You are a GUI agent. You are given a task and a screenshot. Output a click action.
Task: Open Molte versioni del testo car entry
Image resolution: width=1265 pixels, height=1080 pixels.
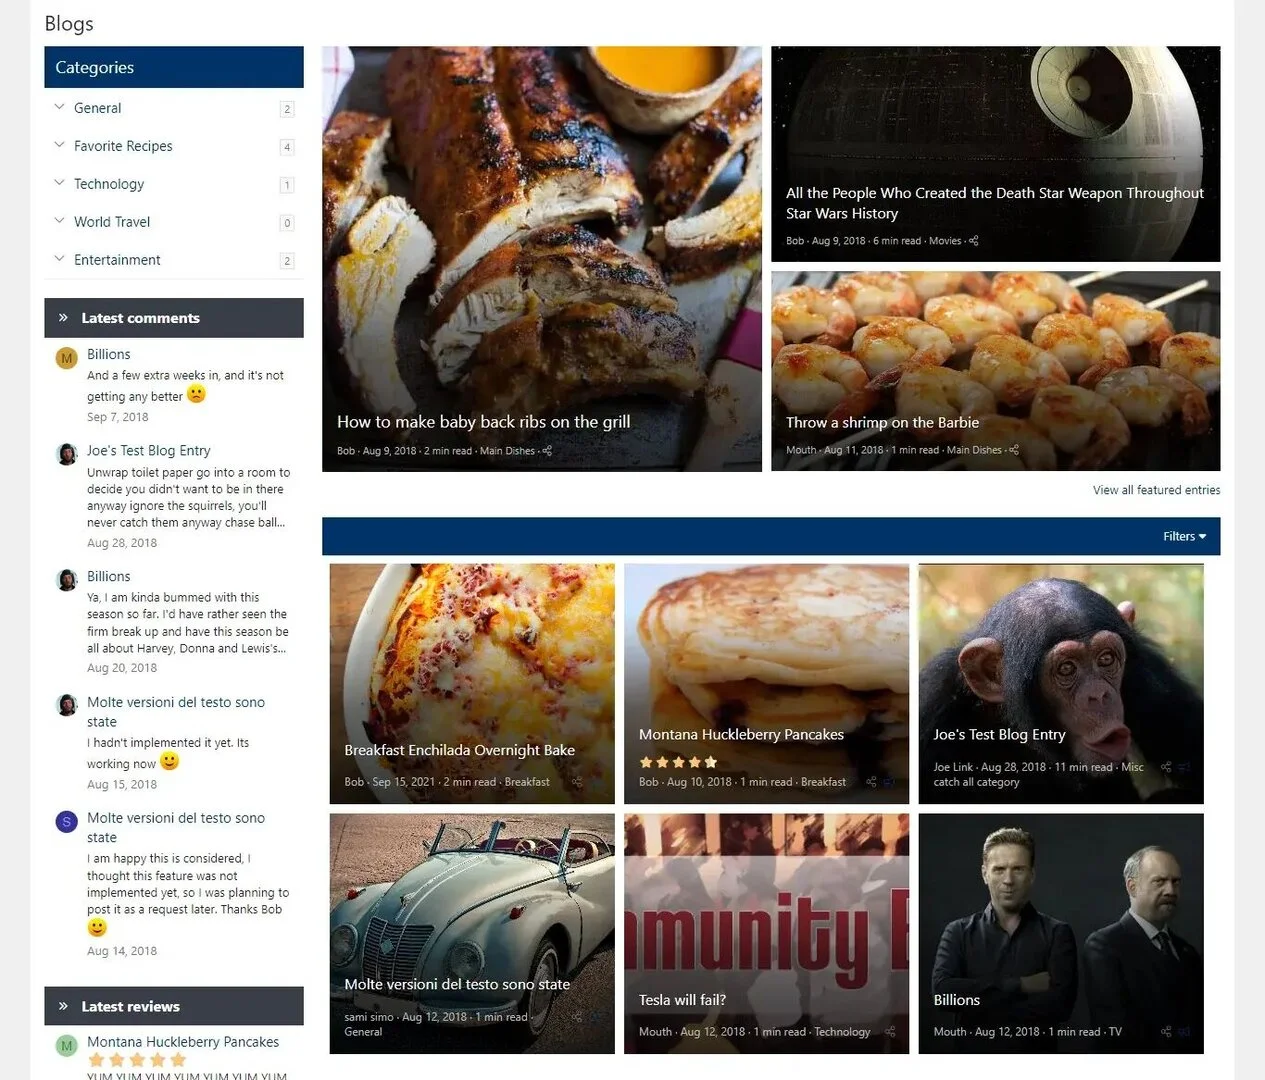[472, 934]
